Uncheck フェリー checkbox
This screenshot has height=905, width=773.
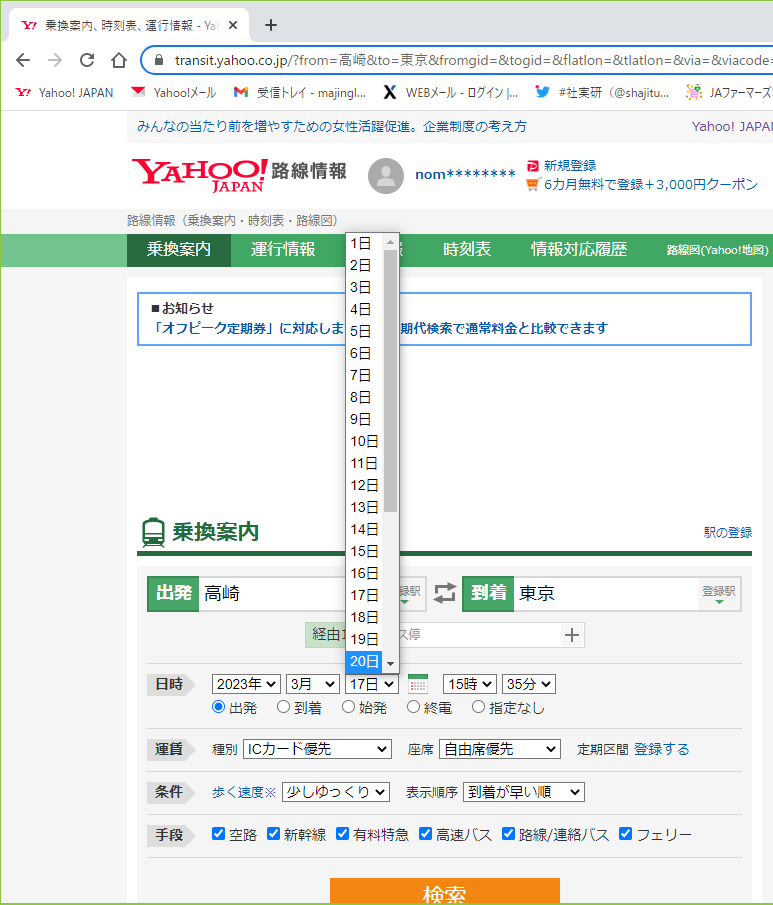625,833
